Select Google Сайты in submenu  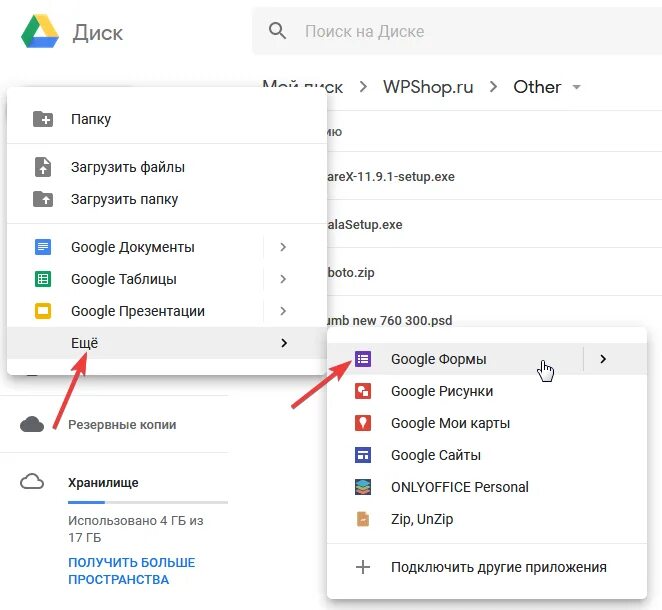coord(487,455)
